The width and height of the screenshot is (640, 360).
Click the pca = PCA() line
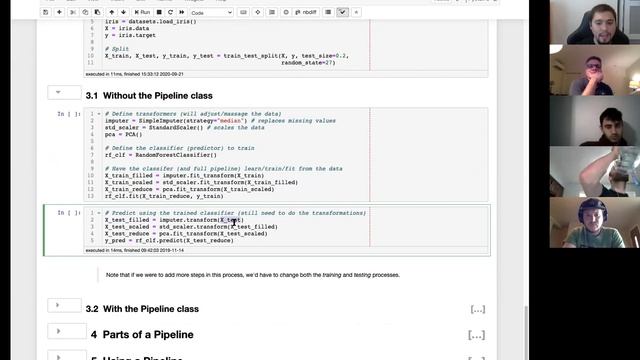pos(123,134)
